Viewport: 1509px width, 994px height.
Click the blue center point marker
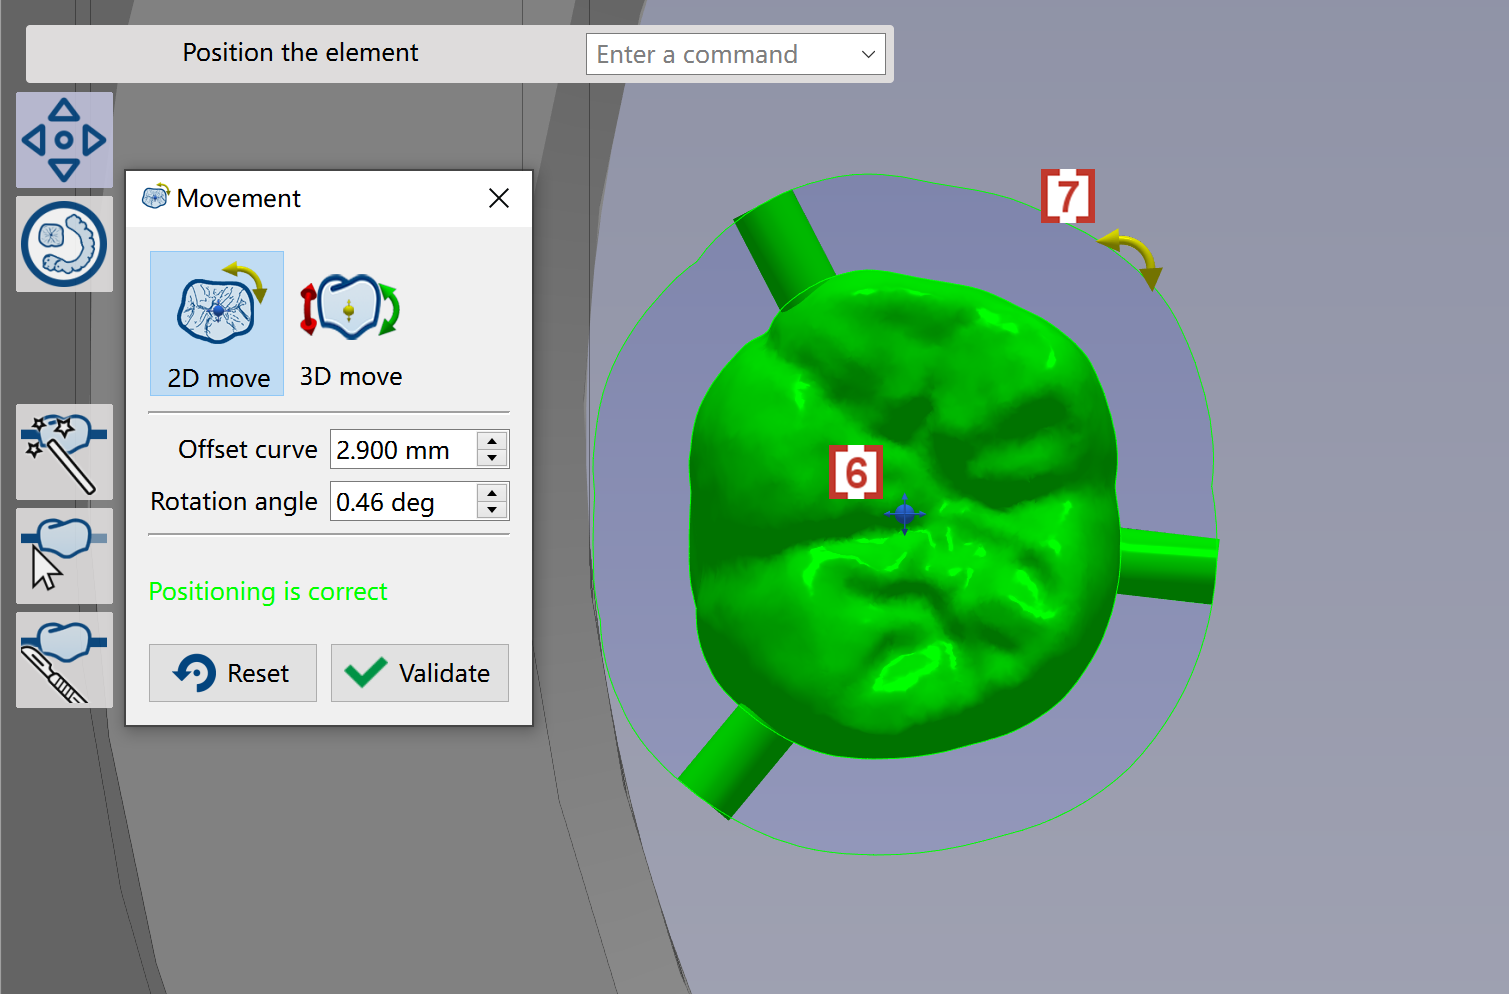pos(905,514)
